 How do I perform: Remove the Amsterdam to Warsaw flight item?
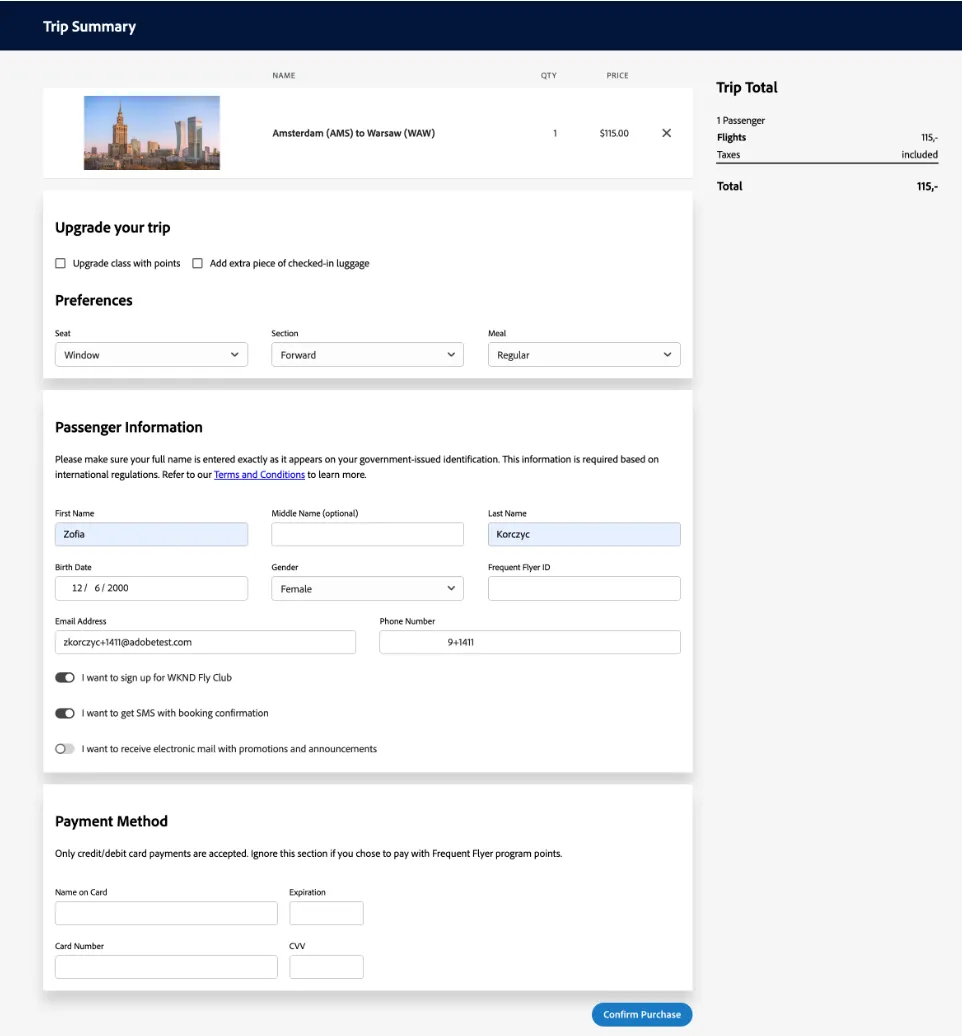[x=666, y=133]
